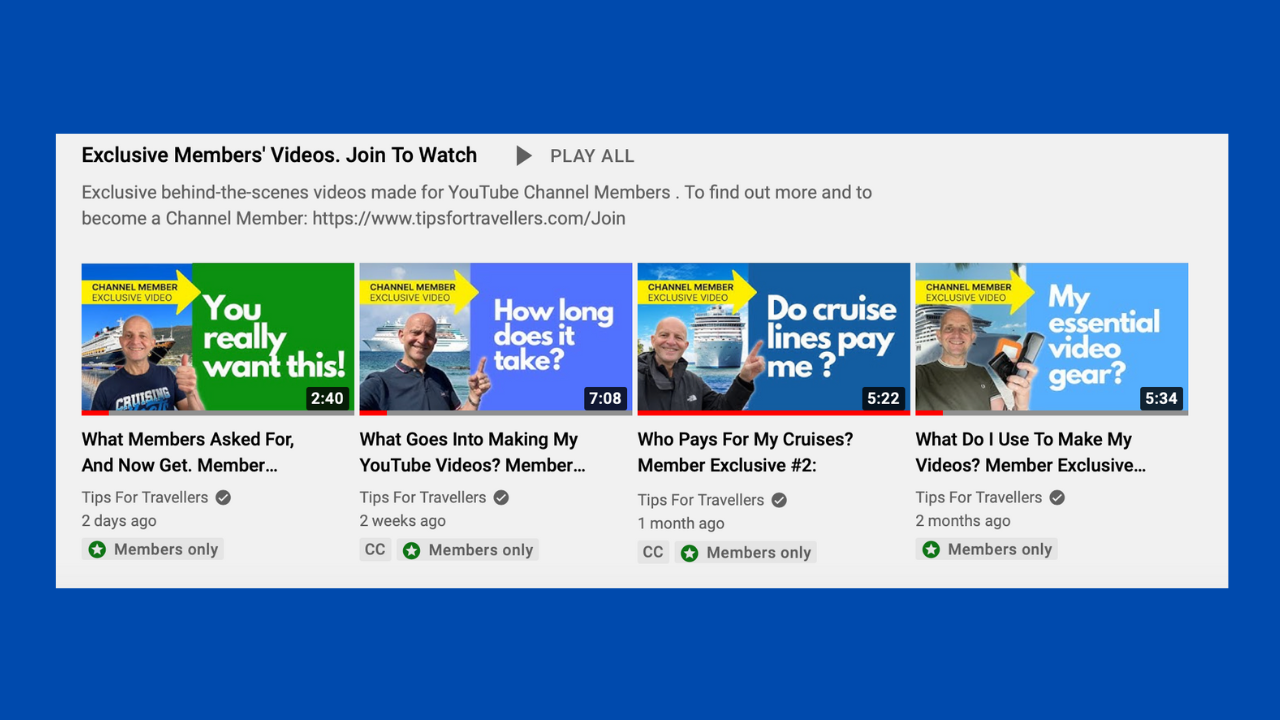Click the full red progress bar under the 5:22 thumbnail
Viewport: 1280px width, 720px height.
coord(774,412)
